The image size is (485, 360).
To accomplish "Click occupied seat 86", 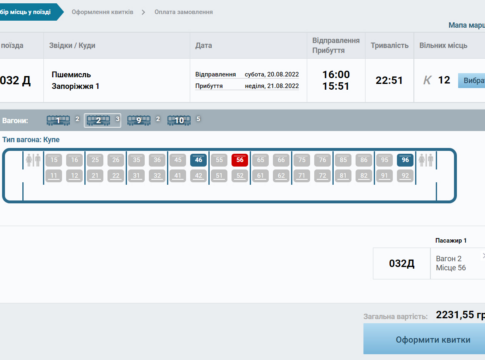I will (364, 160).
